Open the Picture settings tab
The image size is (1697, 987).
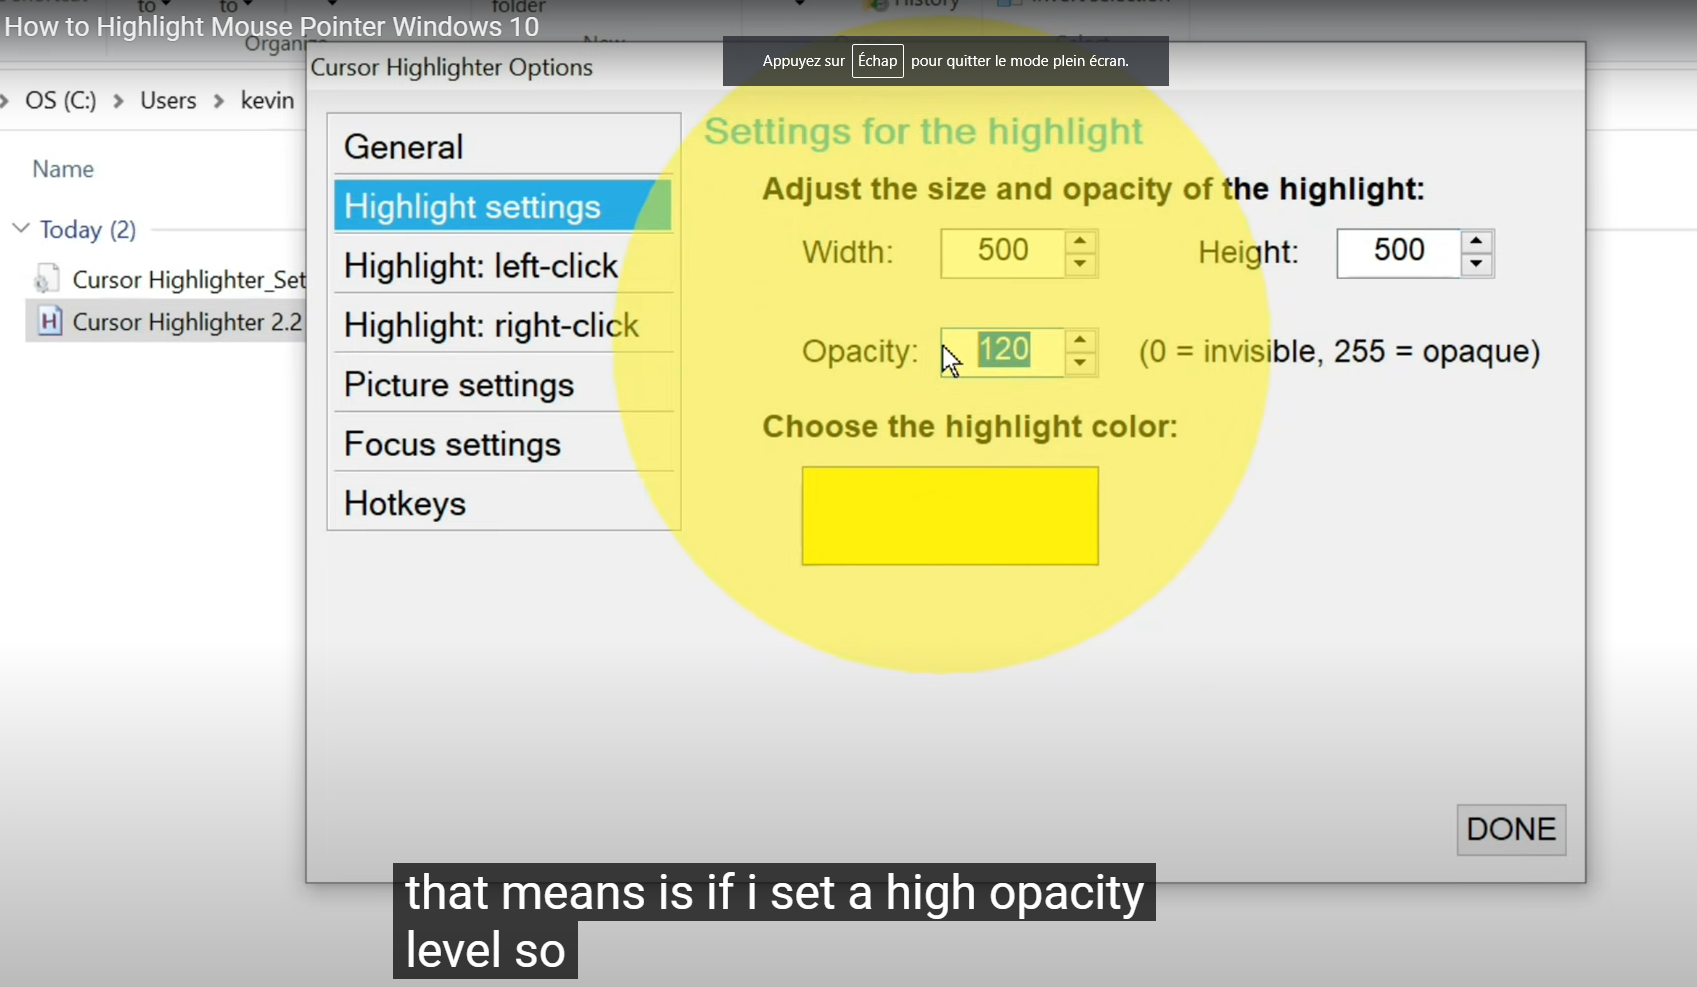tap(503, 384)
